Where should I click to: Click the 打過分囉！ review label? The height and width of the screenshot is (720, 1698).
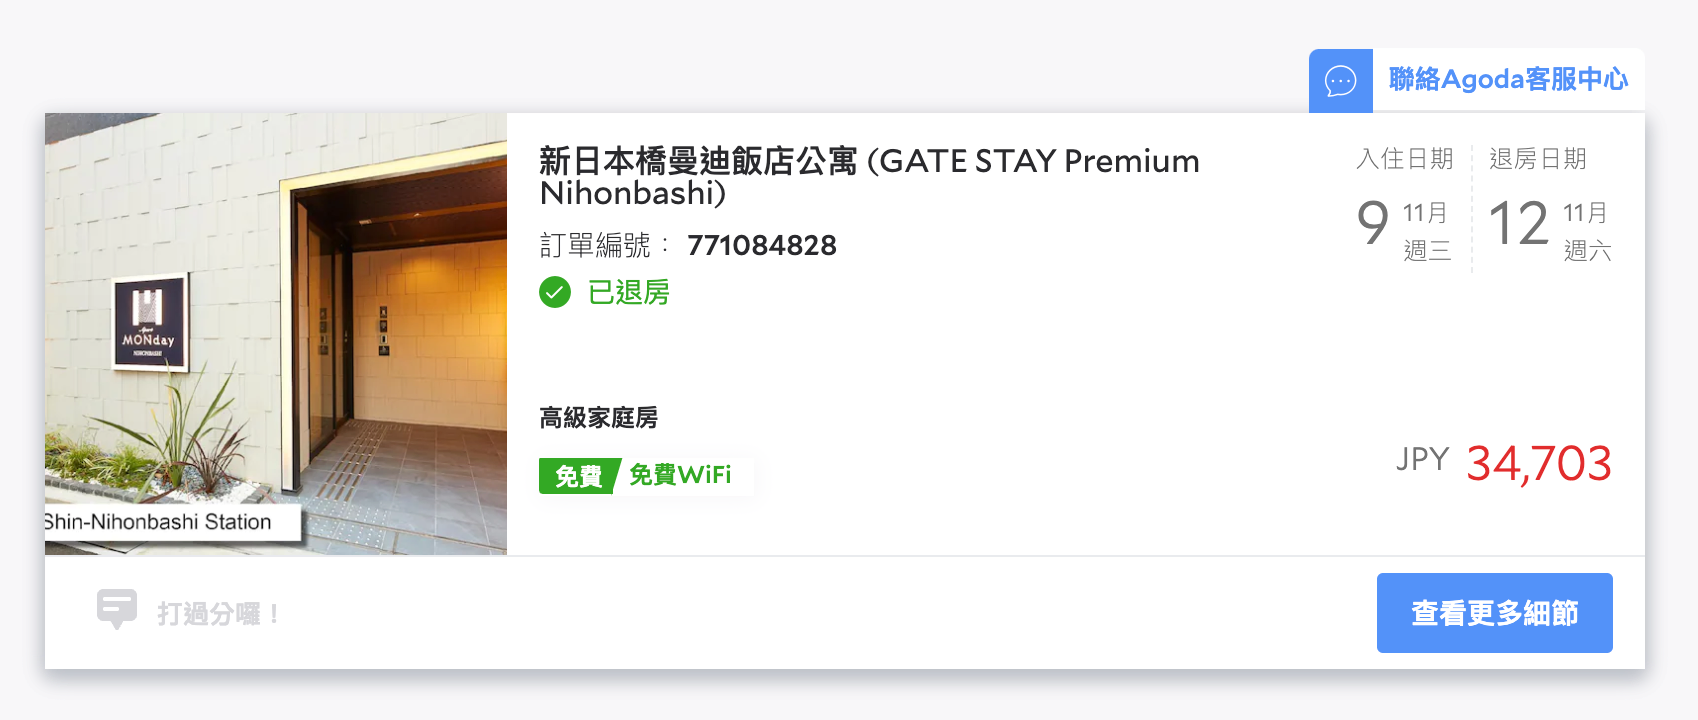tap(217, 613)
